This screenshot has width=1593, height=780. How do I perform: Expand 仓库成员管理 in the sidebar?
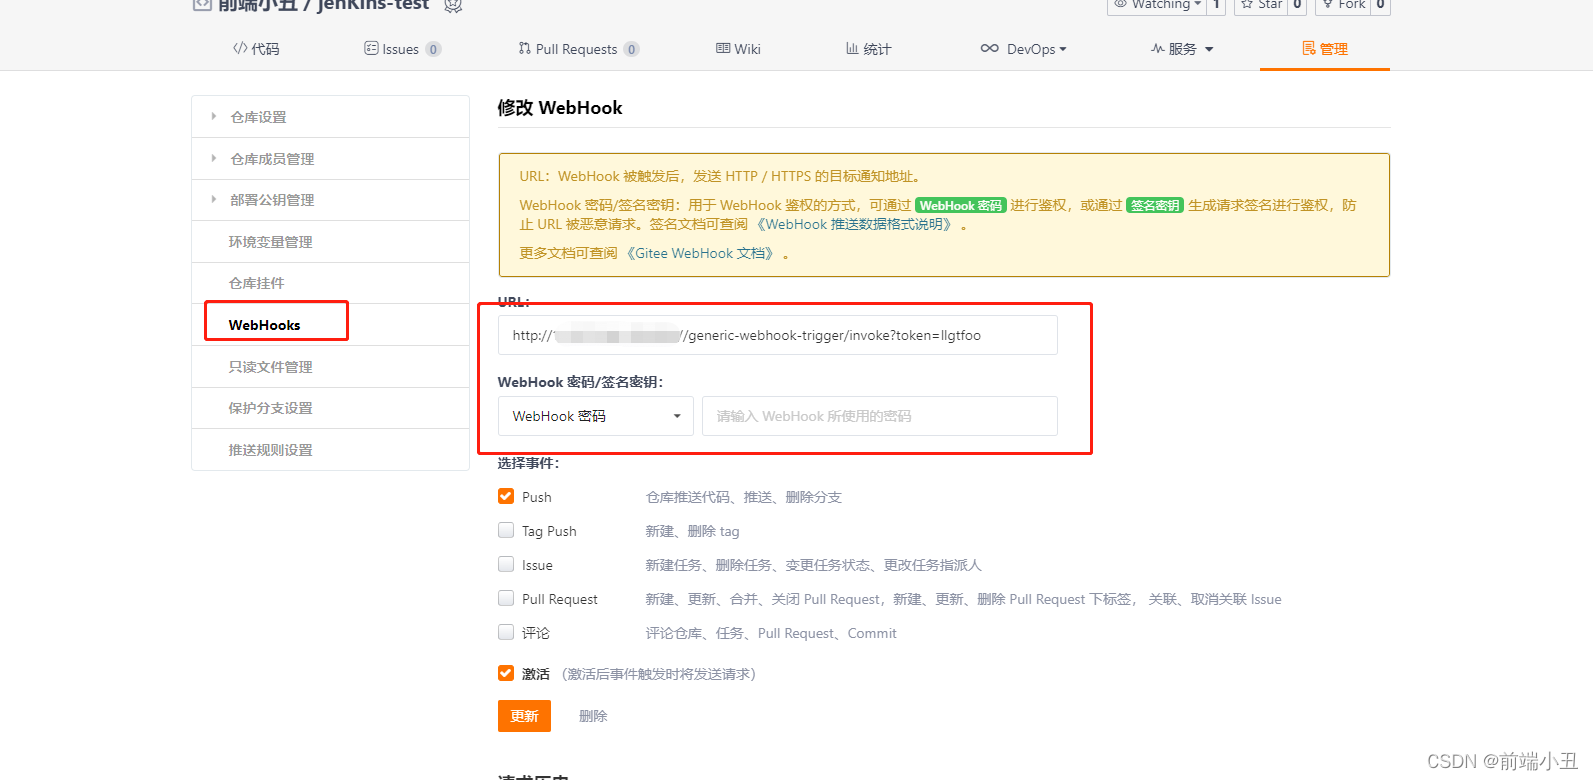[x=330, y=159]
